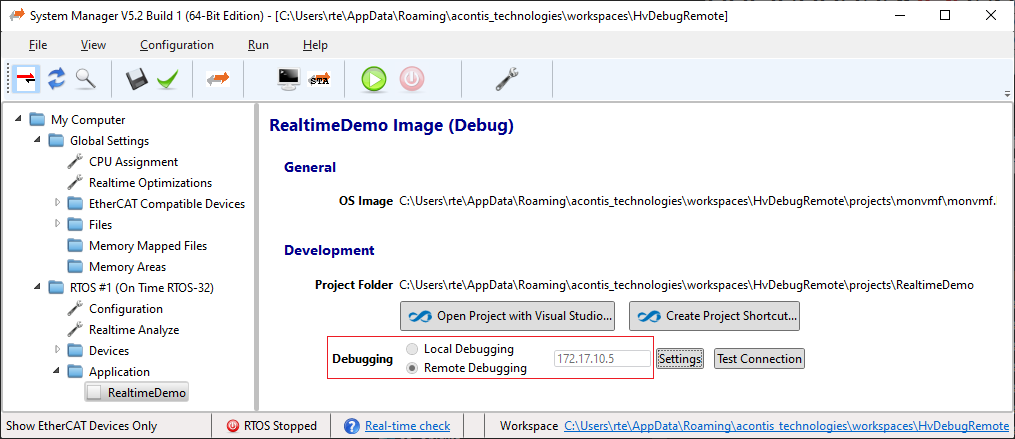Click Create Project Shortcut button
1015x439 pixels.
[715, 316]
